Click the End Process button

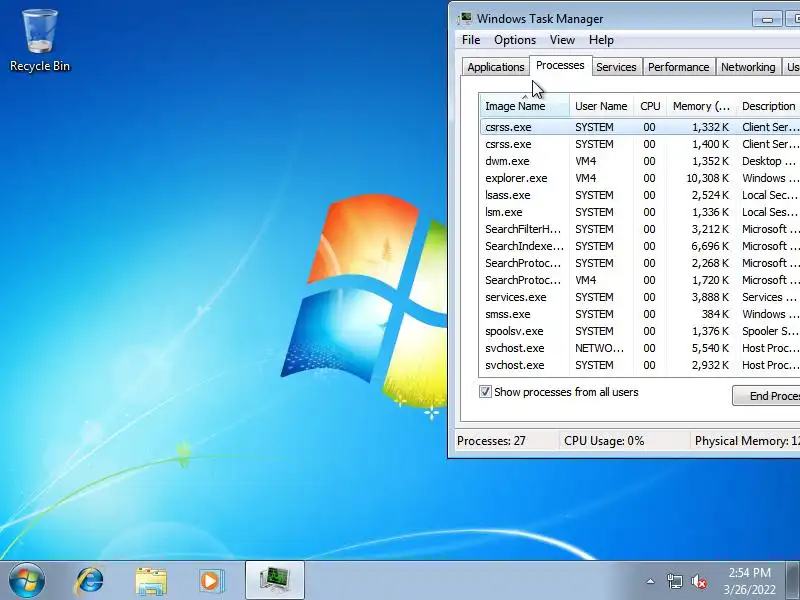[x=766, y=395]
